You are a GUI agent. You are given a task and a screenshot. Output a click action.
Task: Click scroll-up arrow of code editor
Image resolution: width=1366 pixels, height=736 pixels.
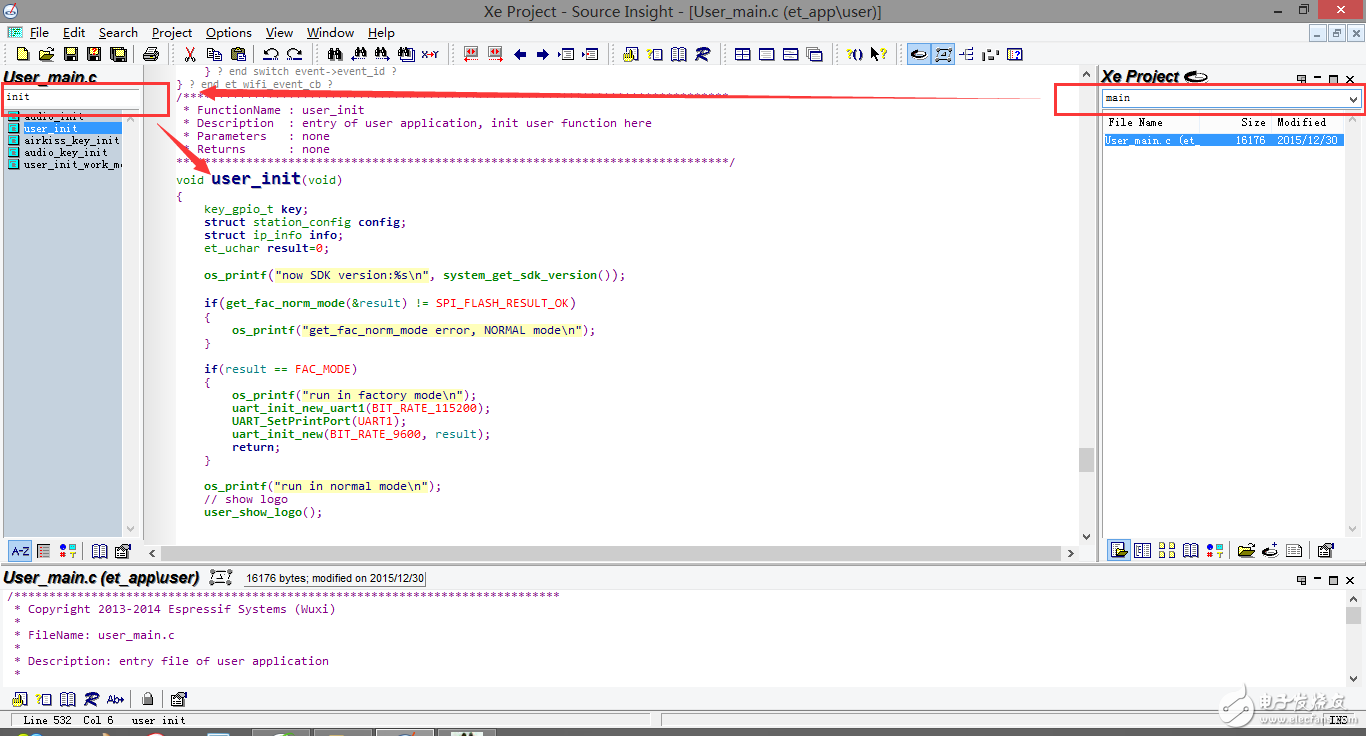pos(1086,74)
